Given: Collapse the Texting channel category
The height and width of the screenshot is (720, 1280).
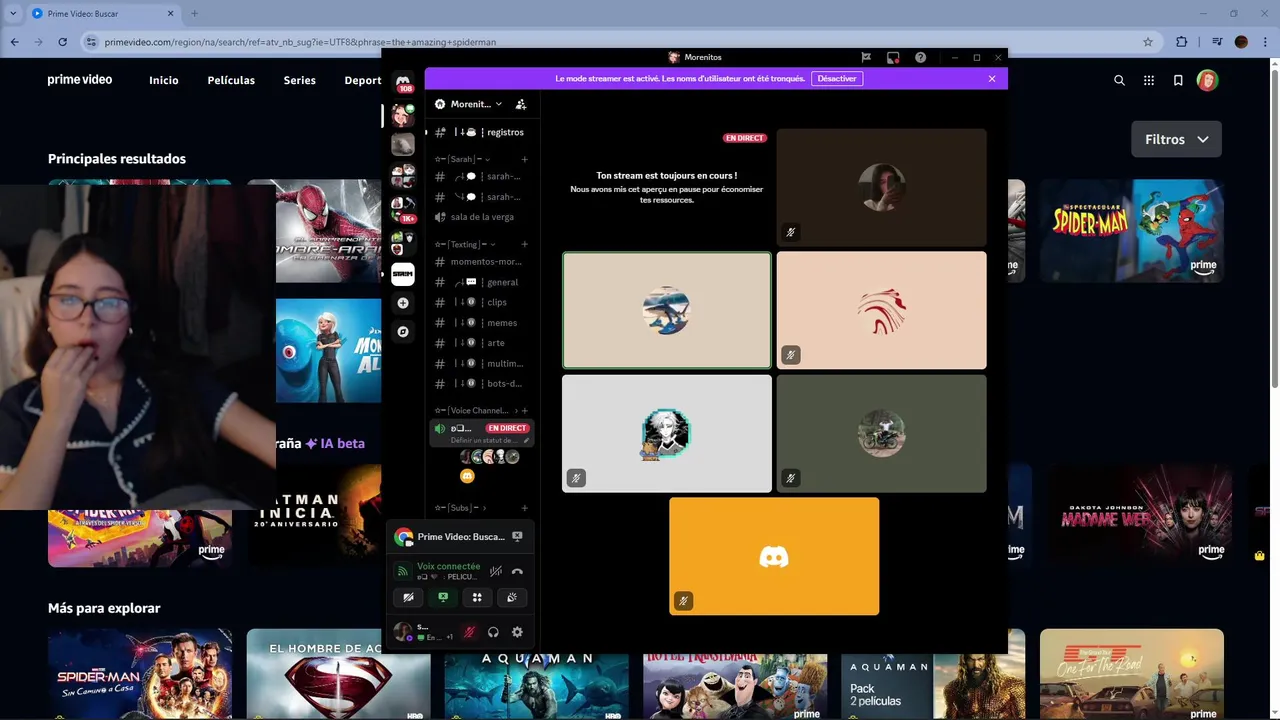Looking at the screenshot, I should 465,244.
